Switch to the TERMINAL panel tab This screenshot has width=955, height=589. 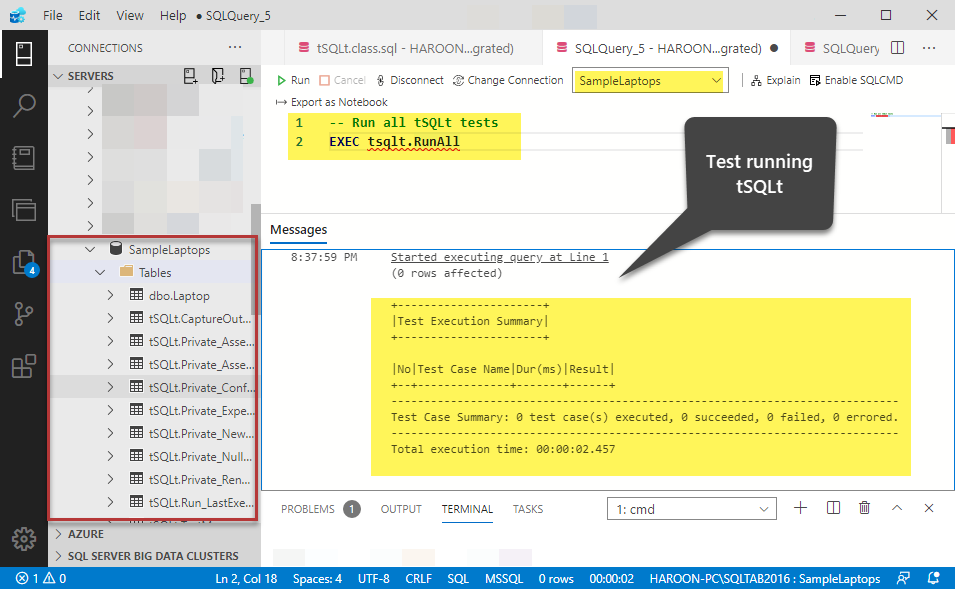tap(467, 509)
